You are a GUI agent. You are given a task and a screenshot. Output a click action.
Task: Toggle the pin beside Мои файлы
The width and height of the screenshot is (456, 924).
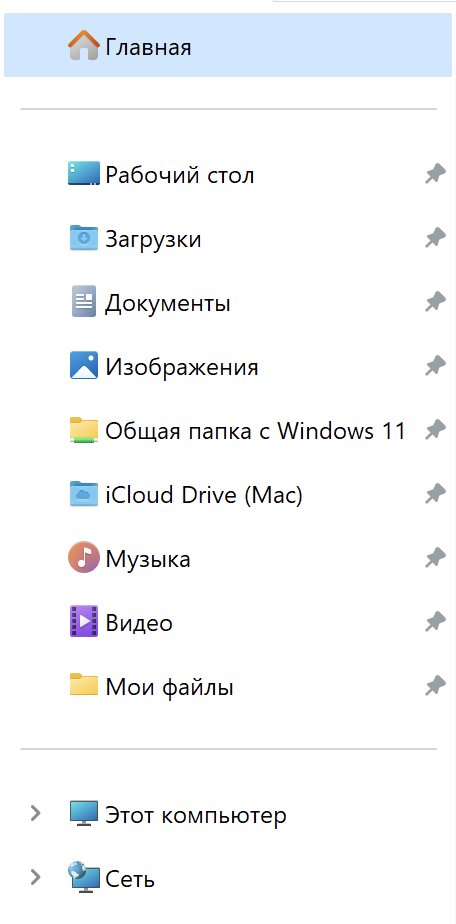click(435, 686)
